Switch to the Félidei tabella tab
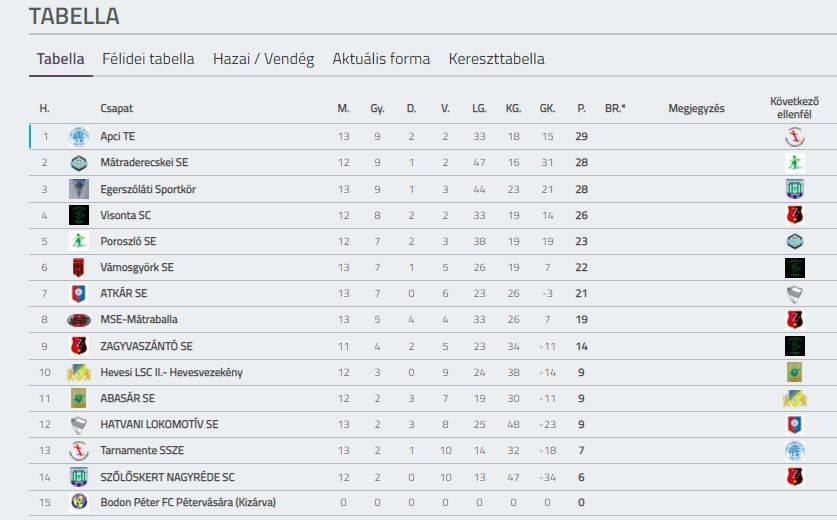 pyautogui.click(x=148, y=59)
